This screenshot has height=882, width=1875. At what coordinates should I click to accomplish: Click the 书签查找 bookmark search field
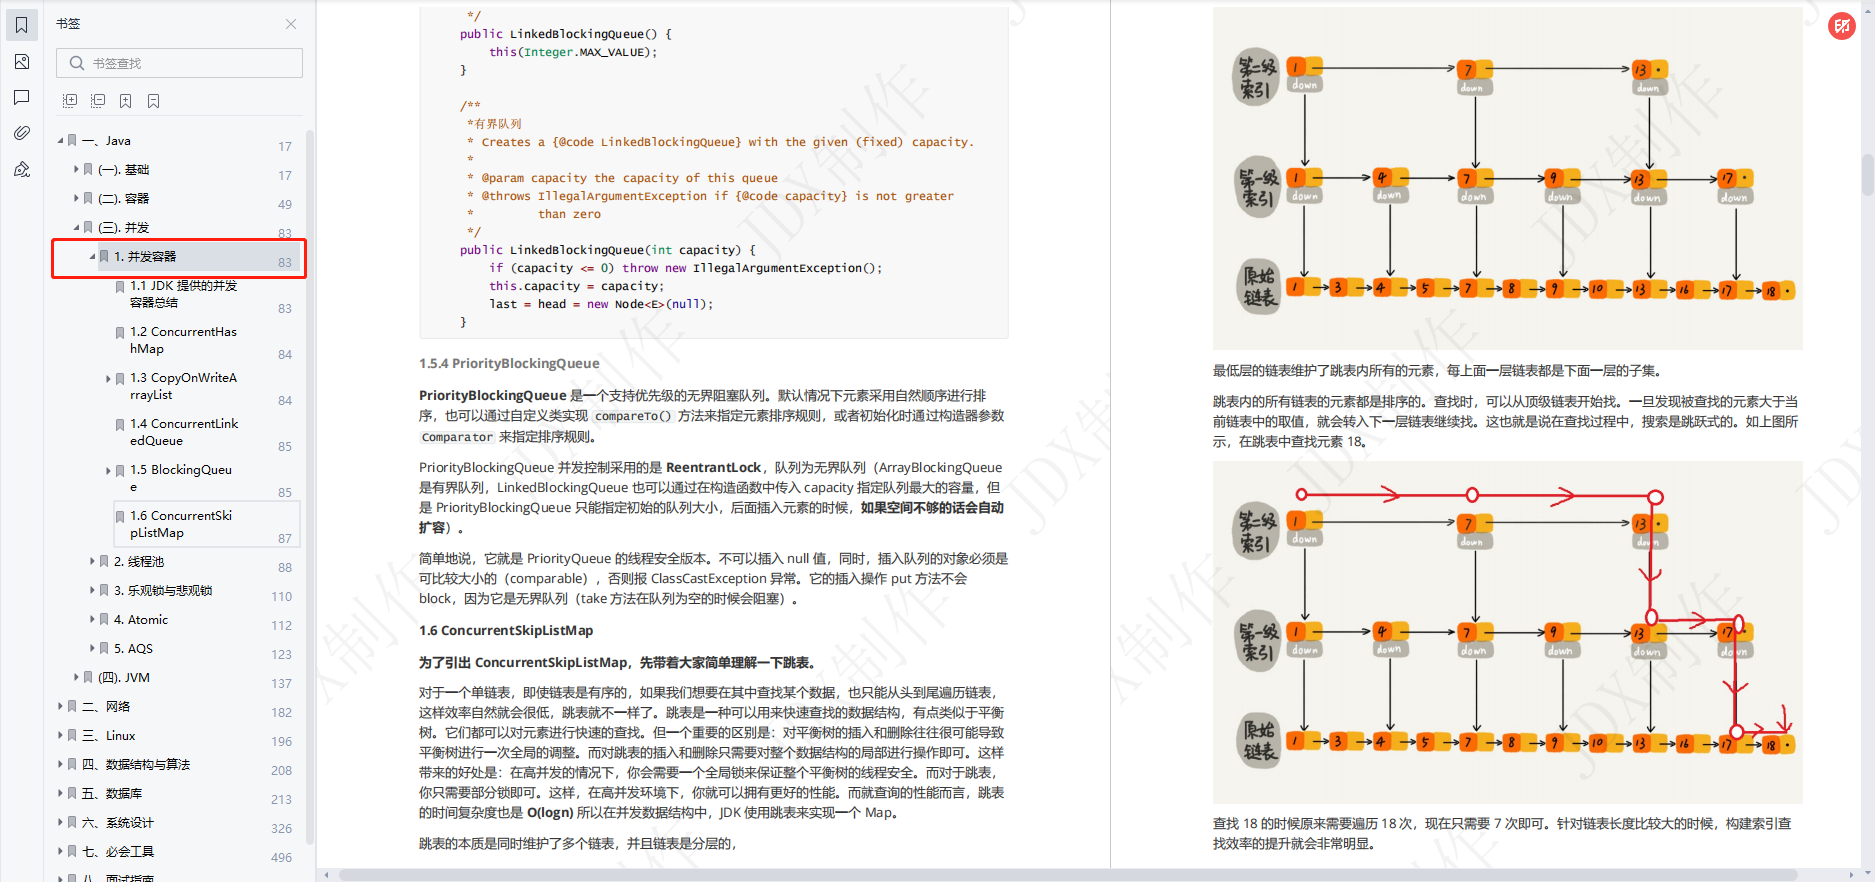point(180,63)
